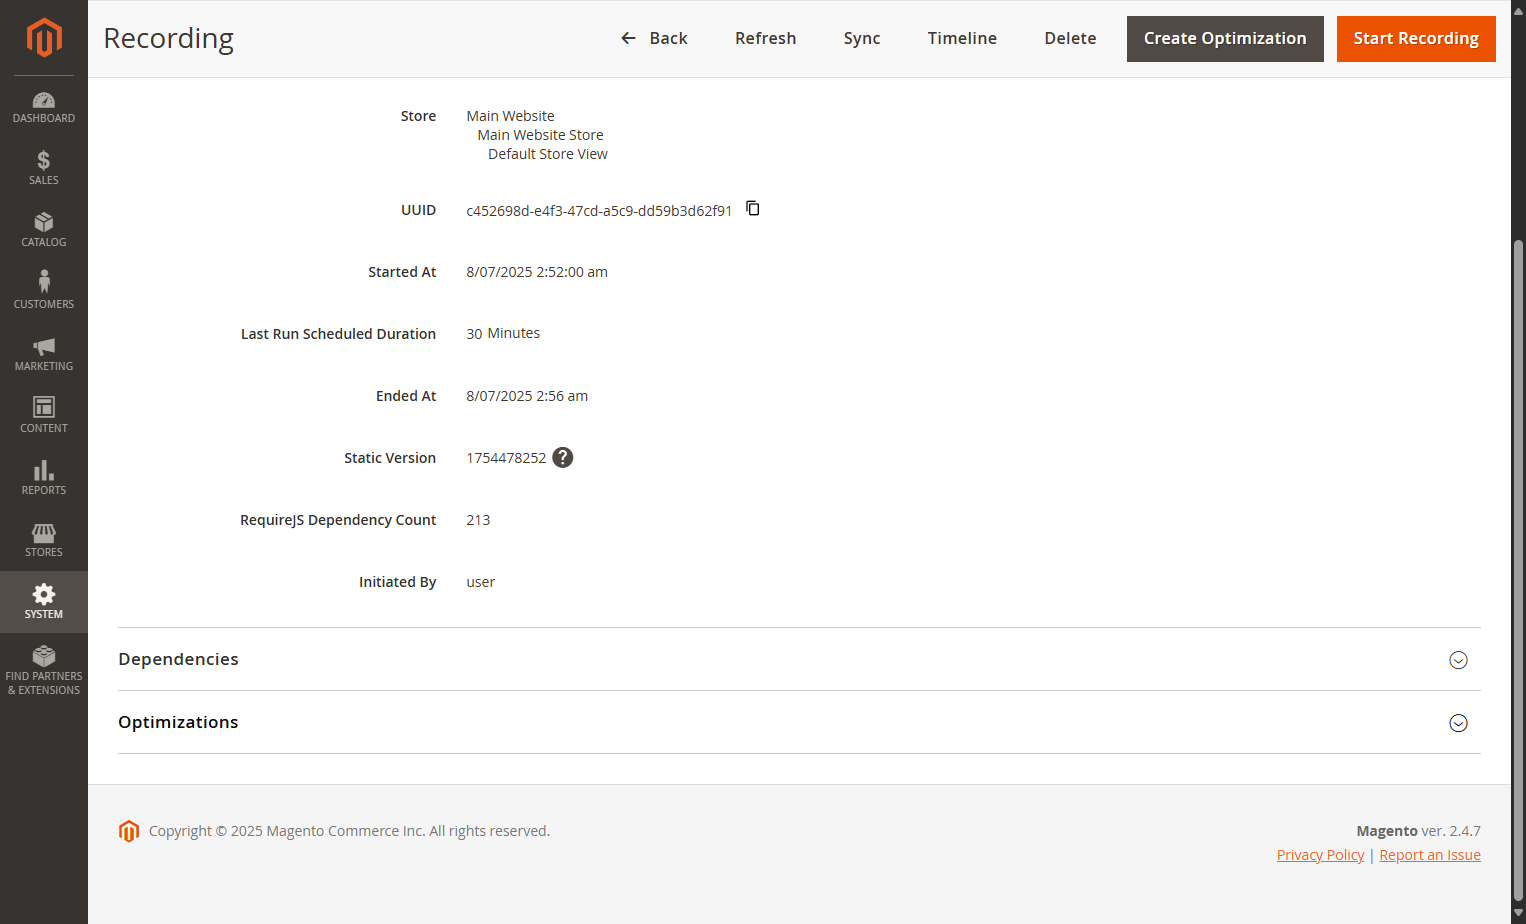Viewport: 1526px width, 924px height.
Task: Click Start Recording
Action: click(1416, 39)
